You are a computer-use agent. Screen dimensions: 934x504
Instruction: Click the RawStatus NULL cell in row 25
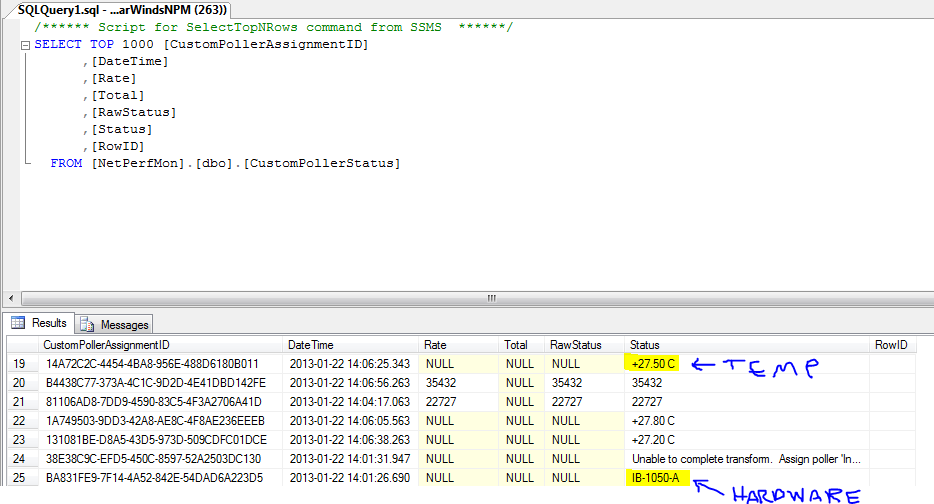pos(584,478)
